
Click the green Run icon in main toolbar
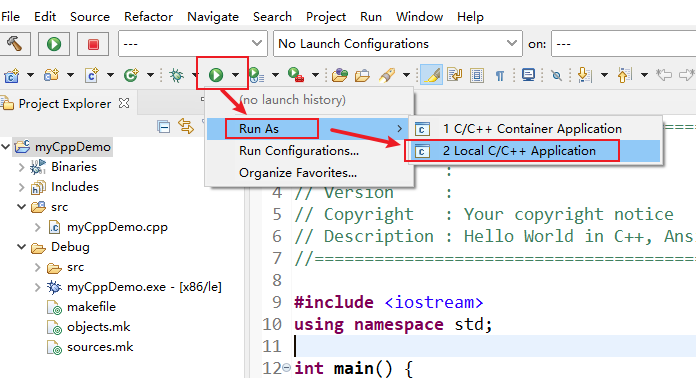(x=216, y=75)
